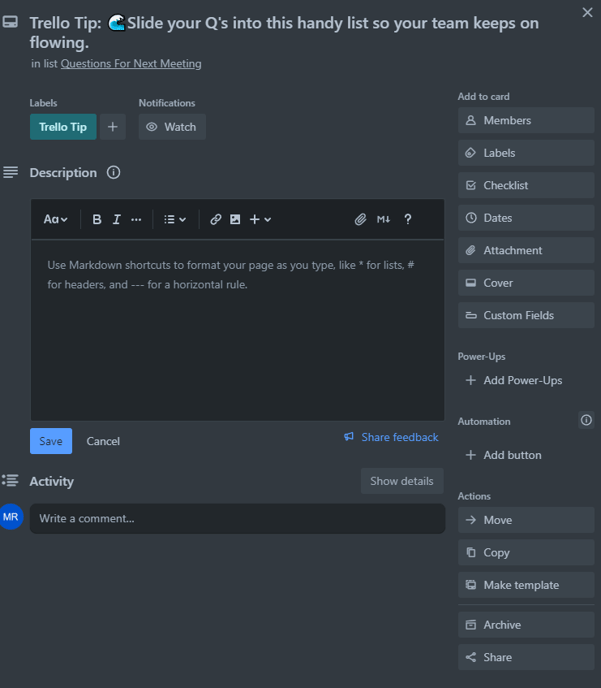The height and width of the screenshot is (688, 601).
Task: Click the paperclip attach icon in editor
Action: click(x=360, y=219)
